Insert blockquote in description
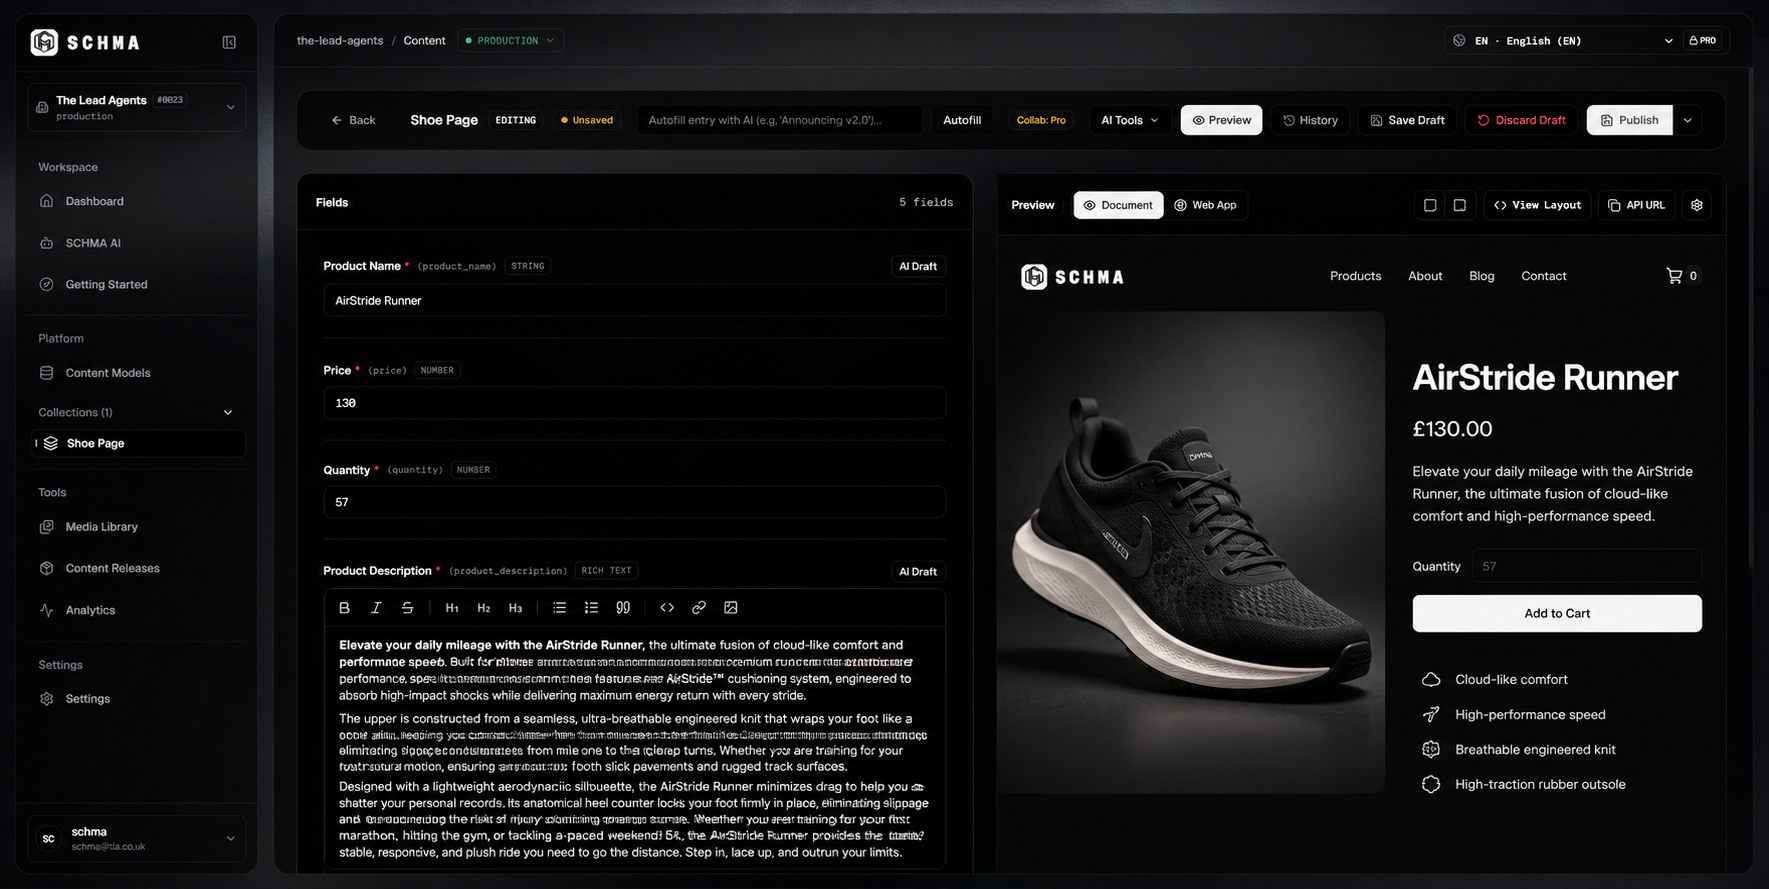The width and height of the screenshot is (1769, 889). (623, 608)
